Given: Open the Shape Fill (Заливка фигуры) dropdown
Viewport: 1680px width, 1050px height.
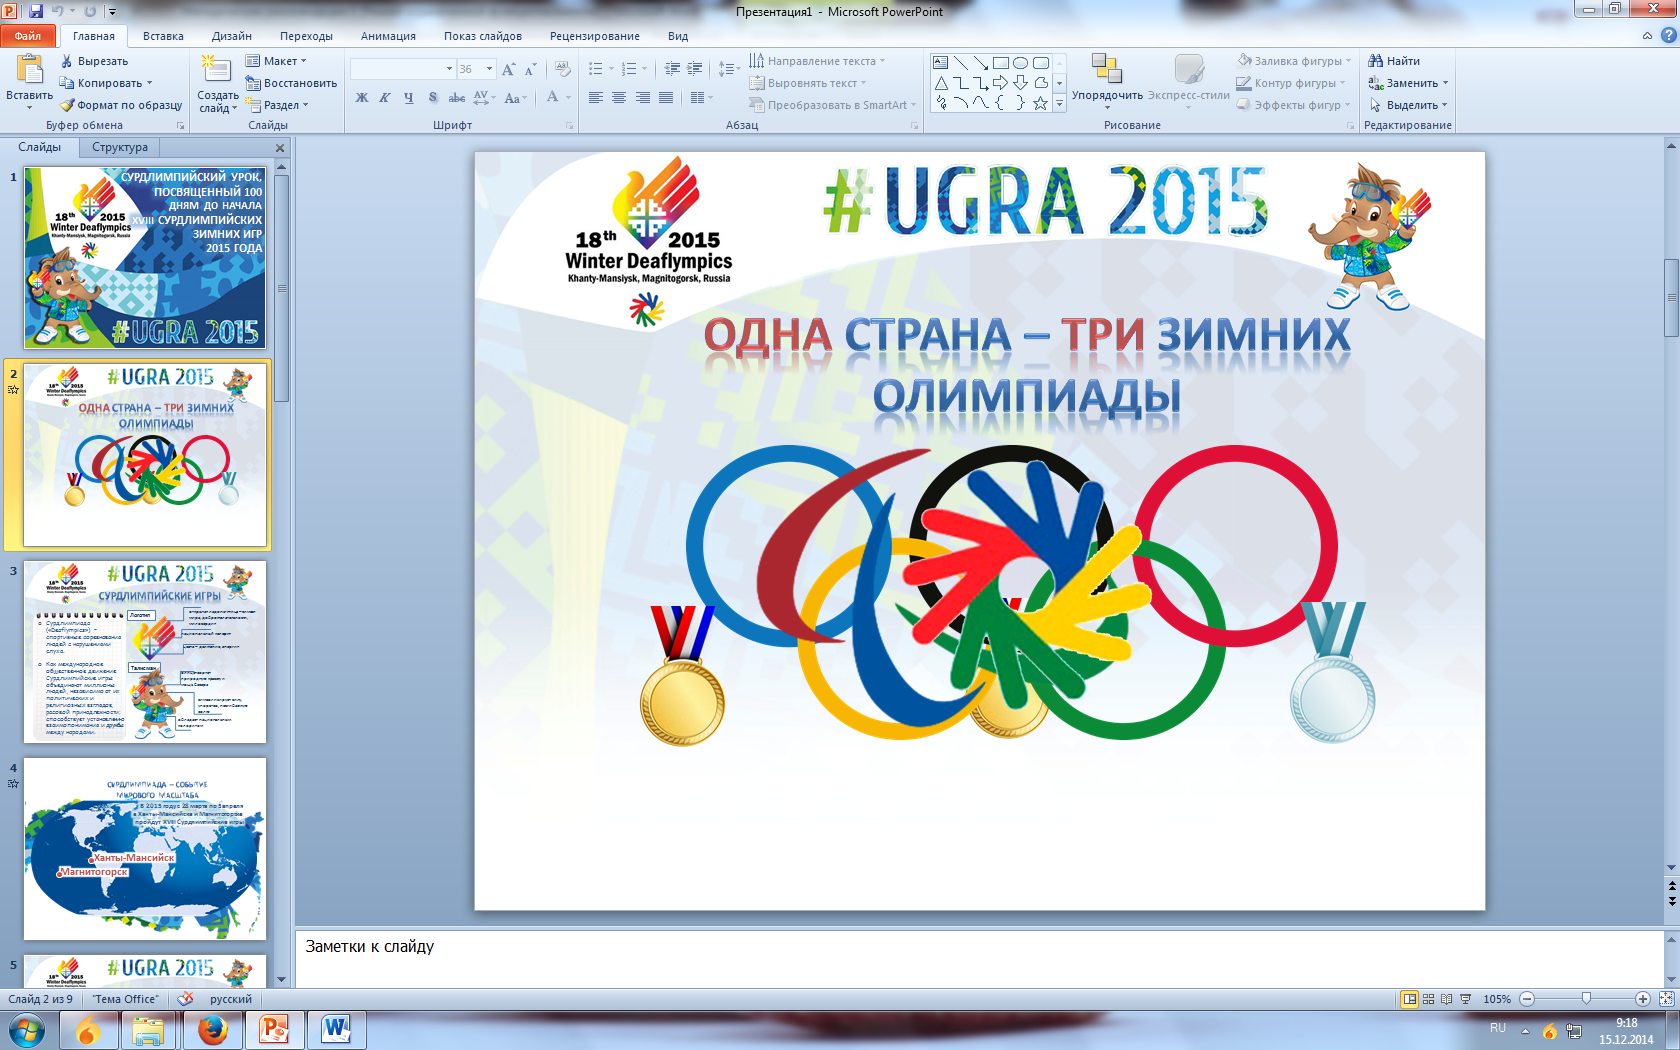Looking at the screenshot, I should tap(1294, 61).
